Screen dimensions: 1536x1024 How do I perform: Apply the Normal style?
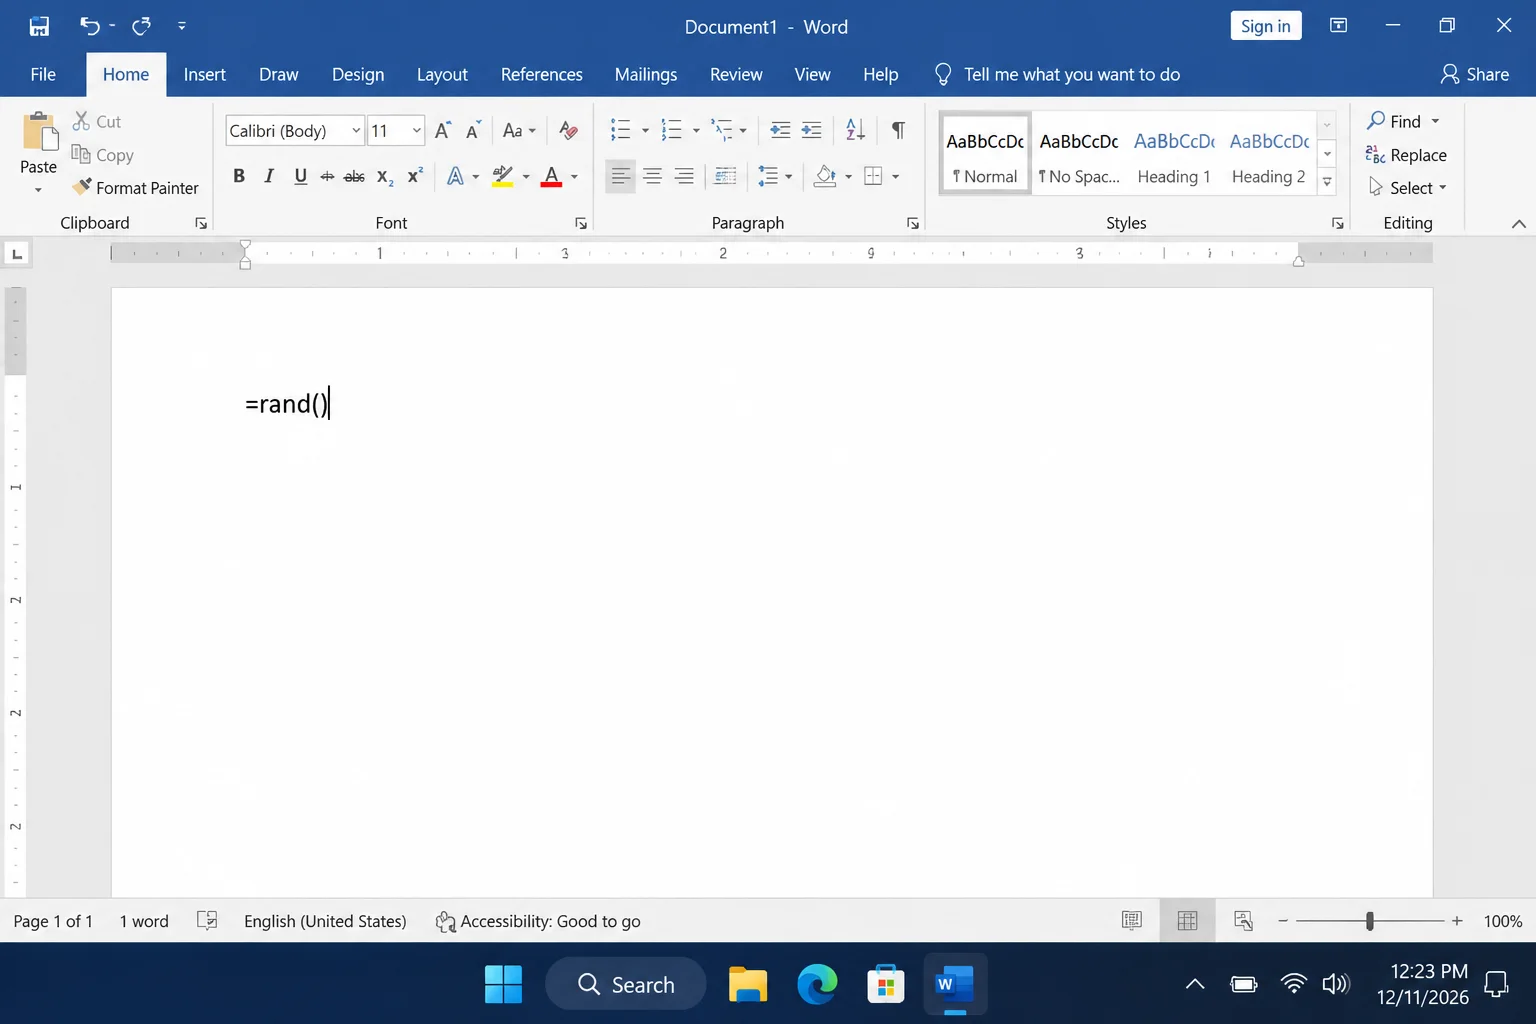coord(985,153)
